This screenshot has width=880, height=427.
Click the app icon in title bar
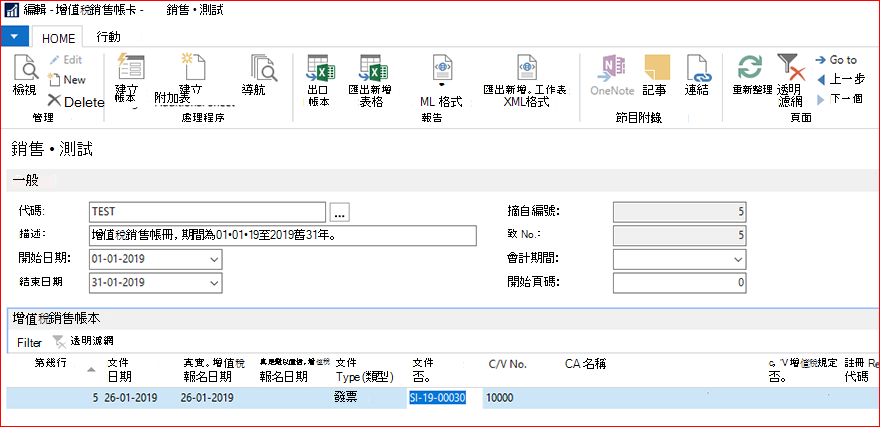coord(11,11)
